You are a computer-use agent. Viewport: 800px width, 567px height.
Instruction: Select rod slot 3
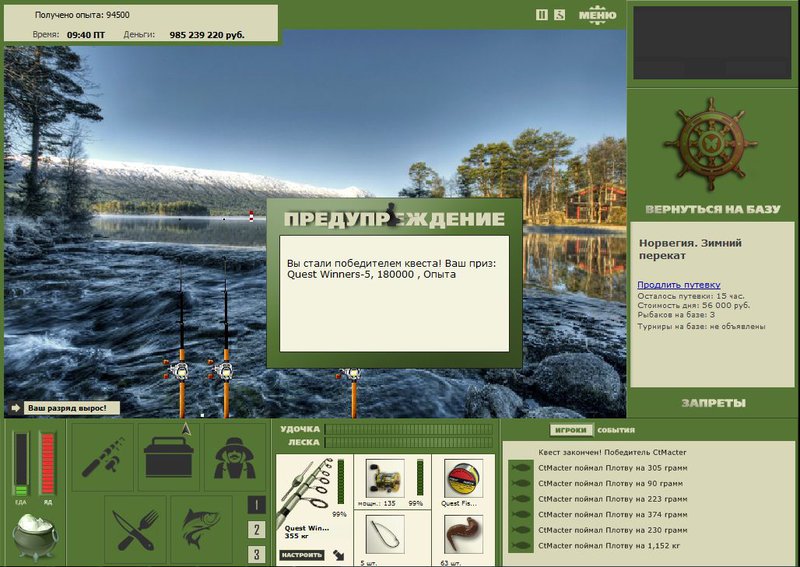pyautogui.click(x=256, y=555)
